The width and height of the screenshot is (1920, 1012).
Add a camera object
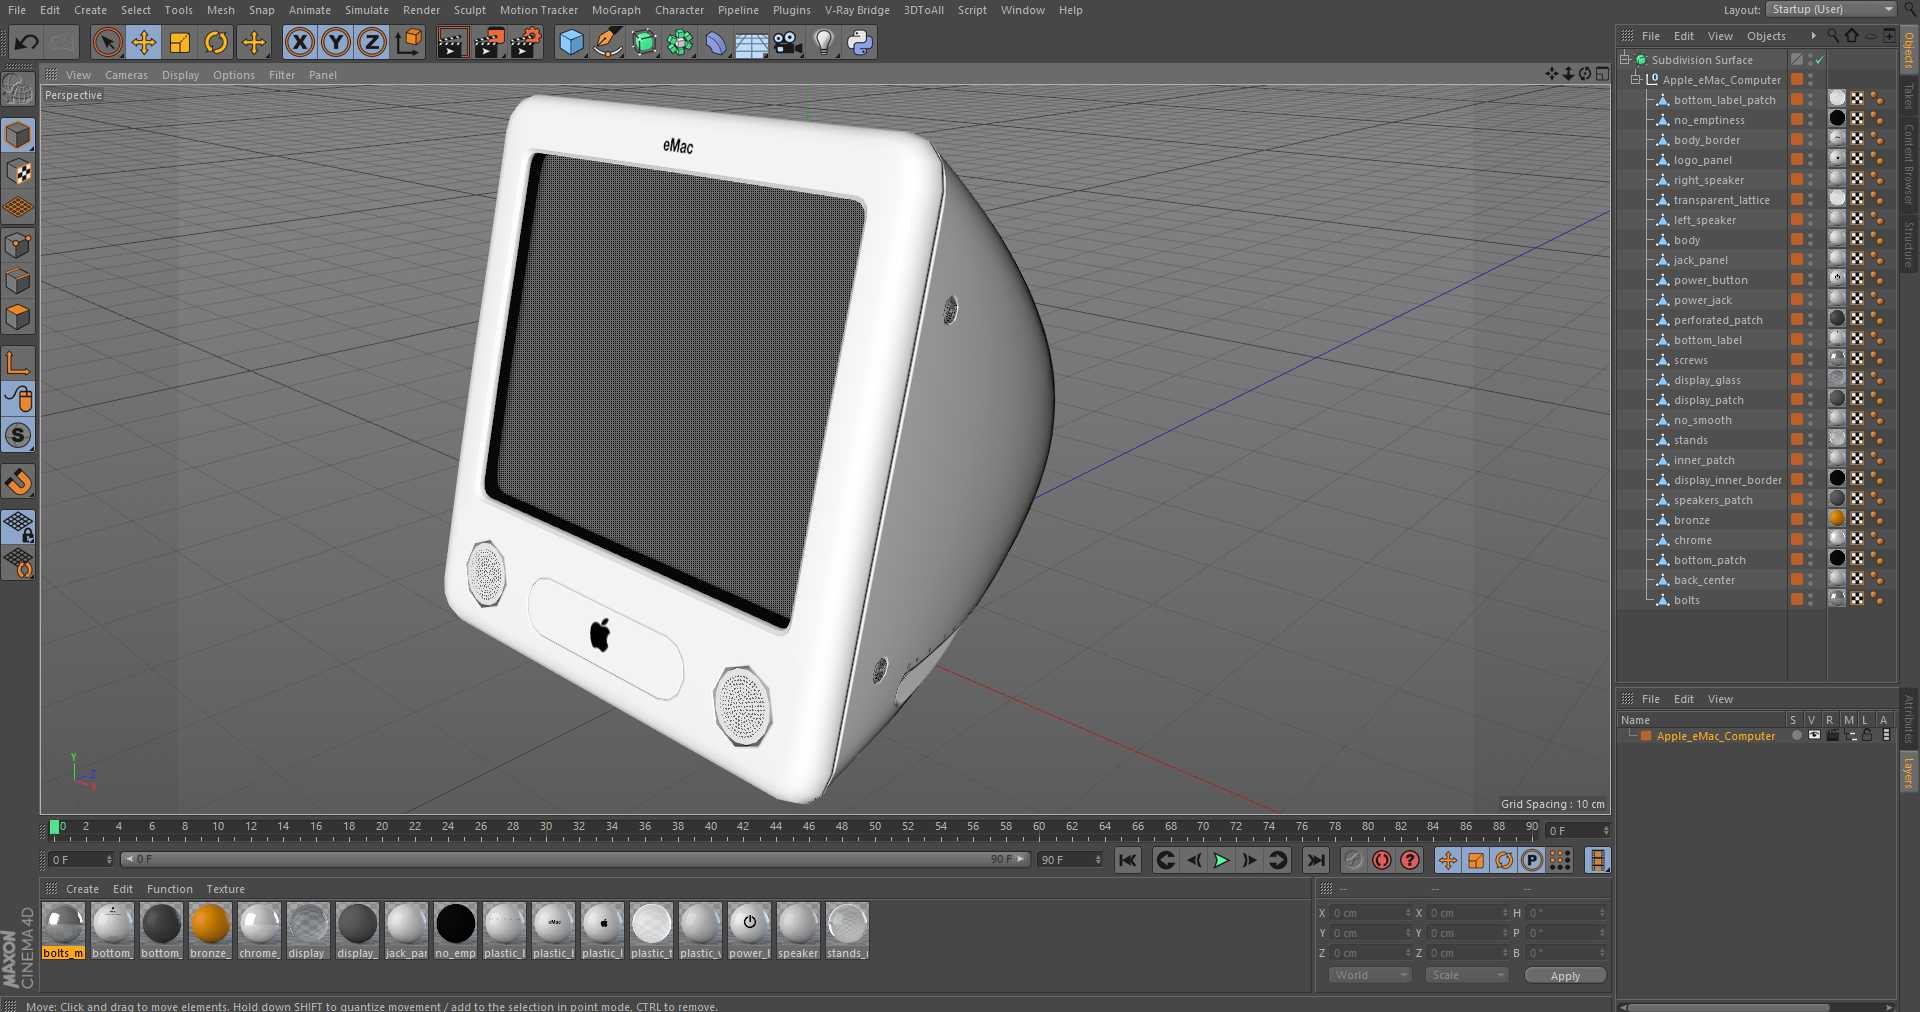(788, 42)
